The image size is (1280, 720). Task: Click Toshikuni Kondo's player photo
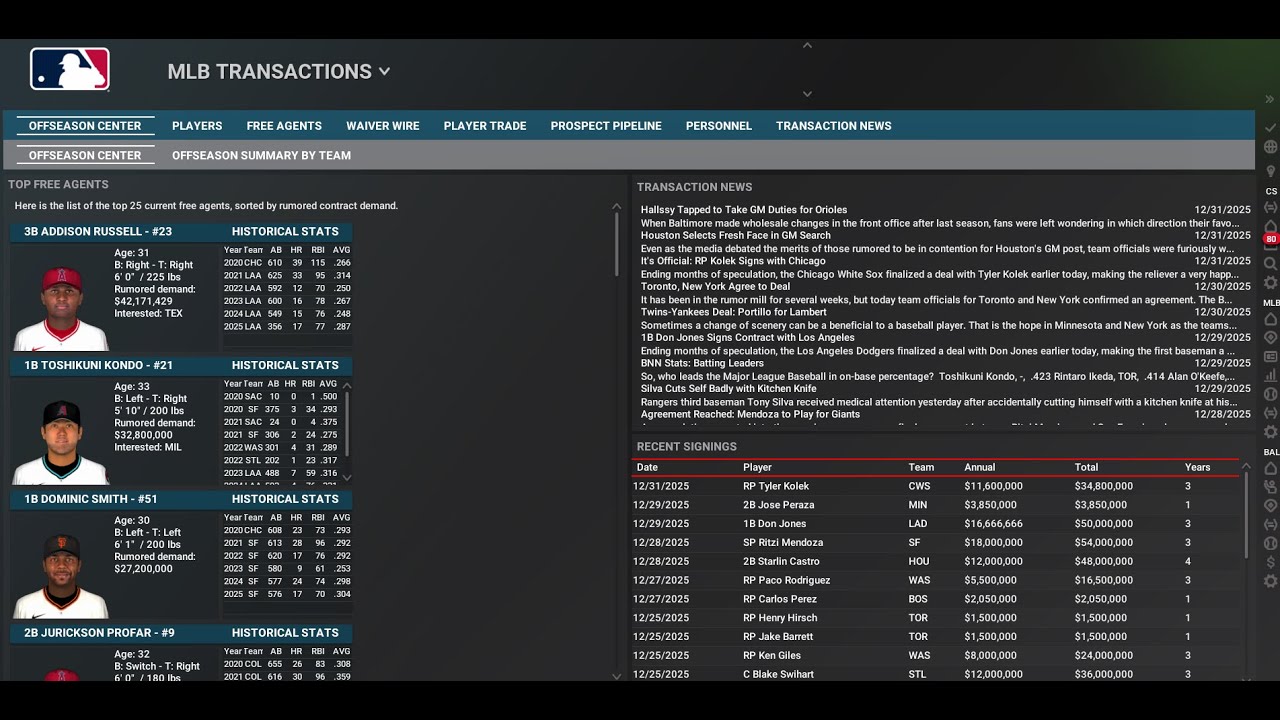tap(62, 441)
